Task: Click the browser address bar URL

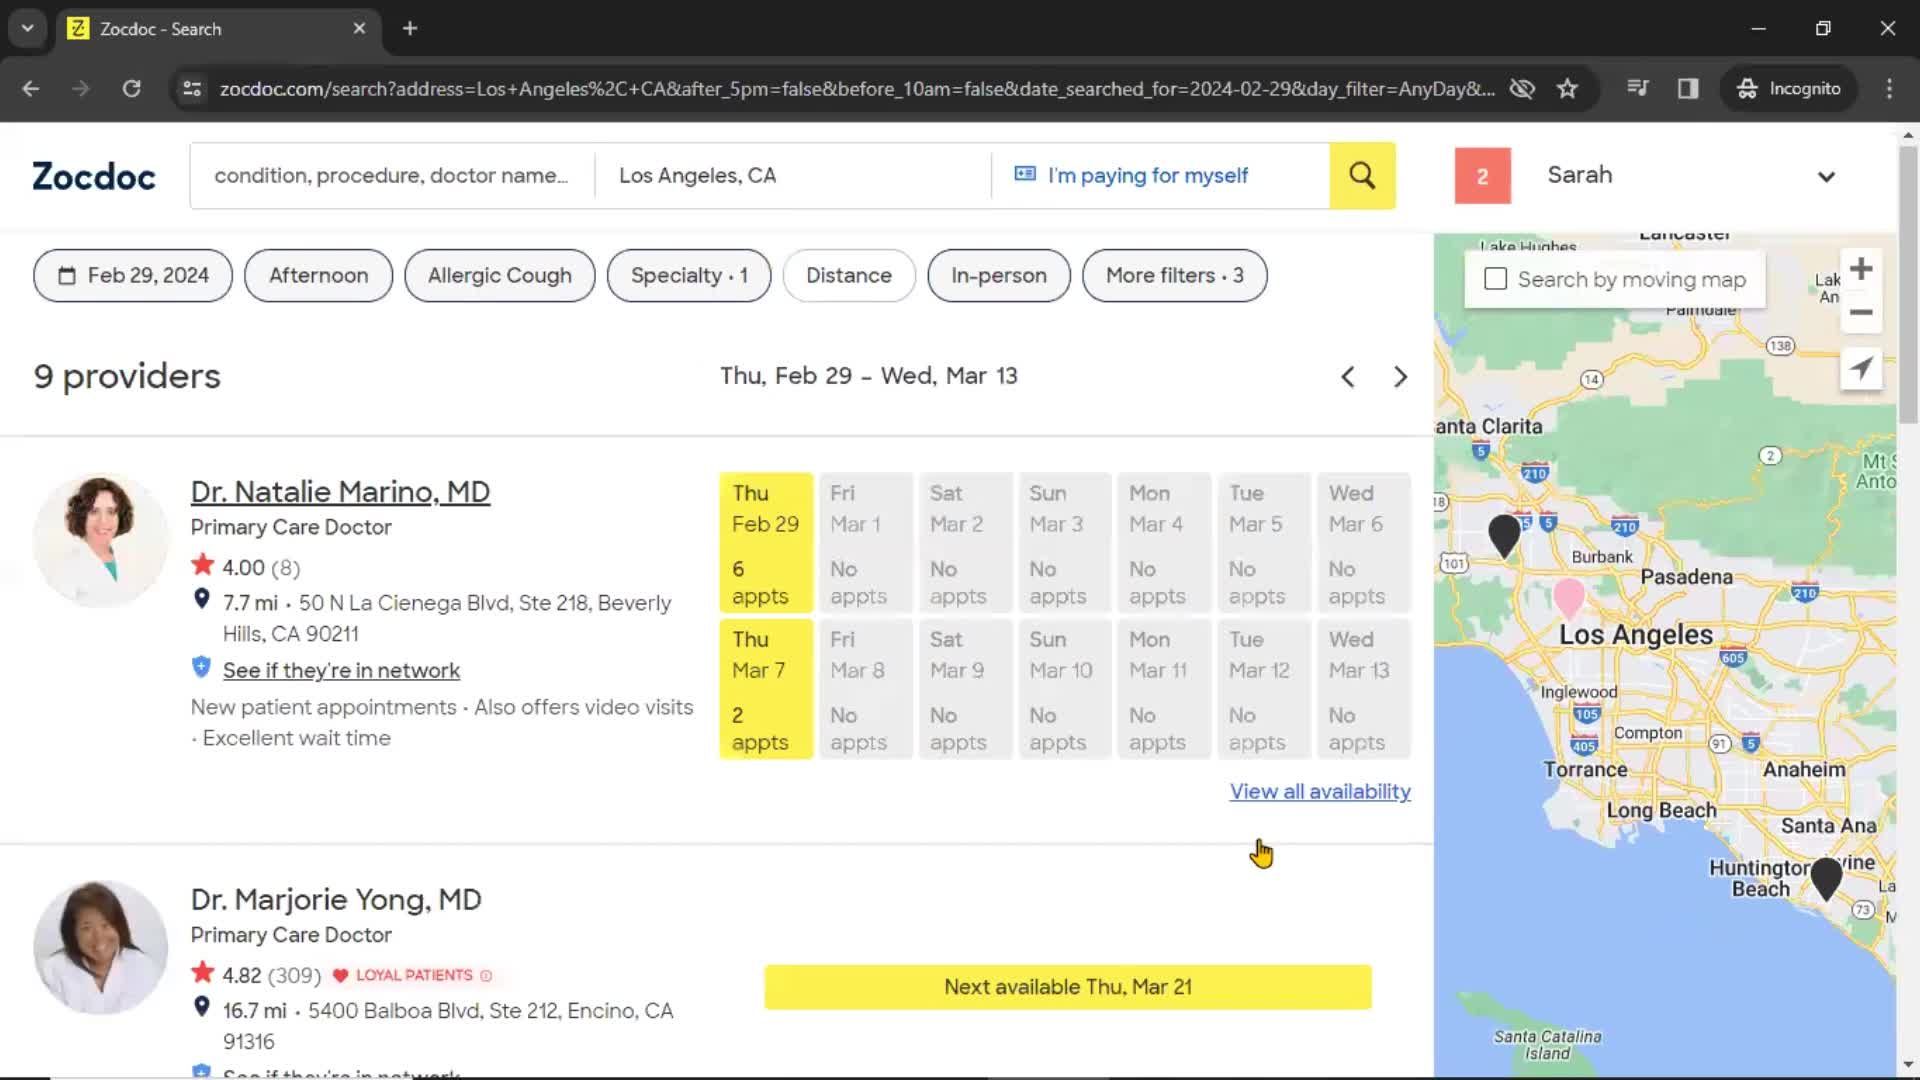Action: (x=857, y=88)
